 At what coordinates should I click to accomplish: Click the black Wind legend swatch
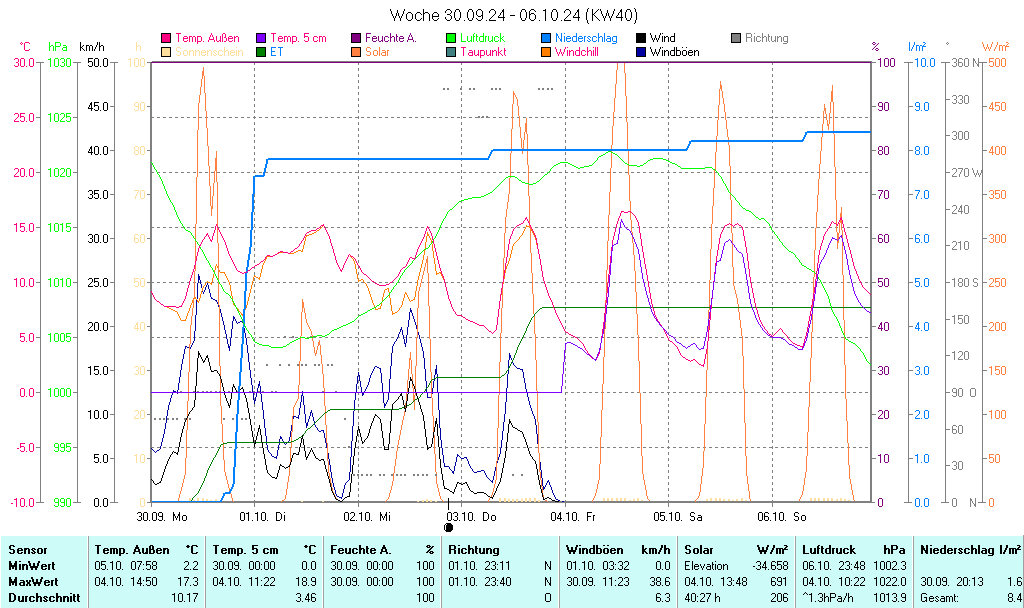[641, 39]
